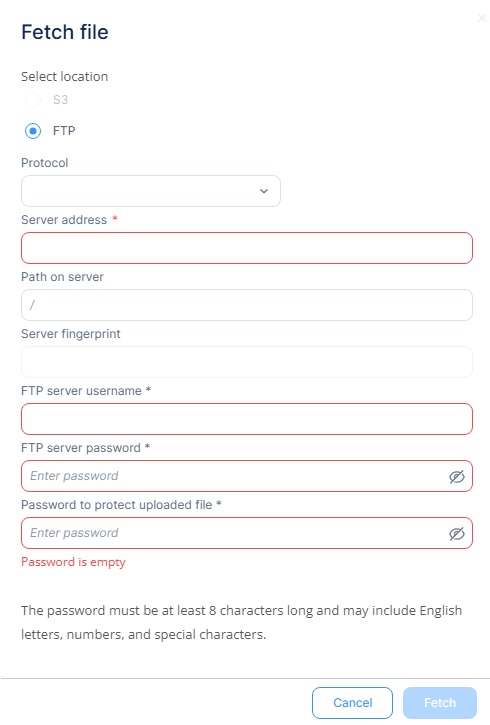Image resolution: width=490 pixels, height=725 pixels.
Task: Click the FTP server username label
Action: pyautogui.click(x=81, y=391)
